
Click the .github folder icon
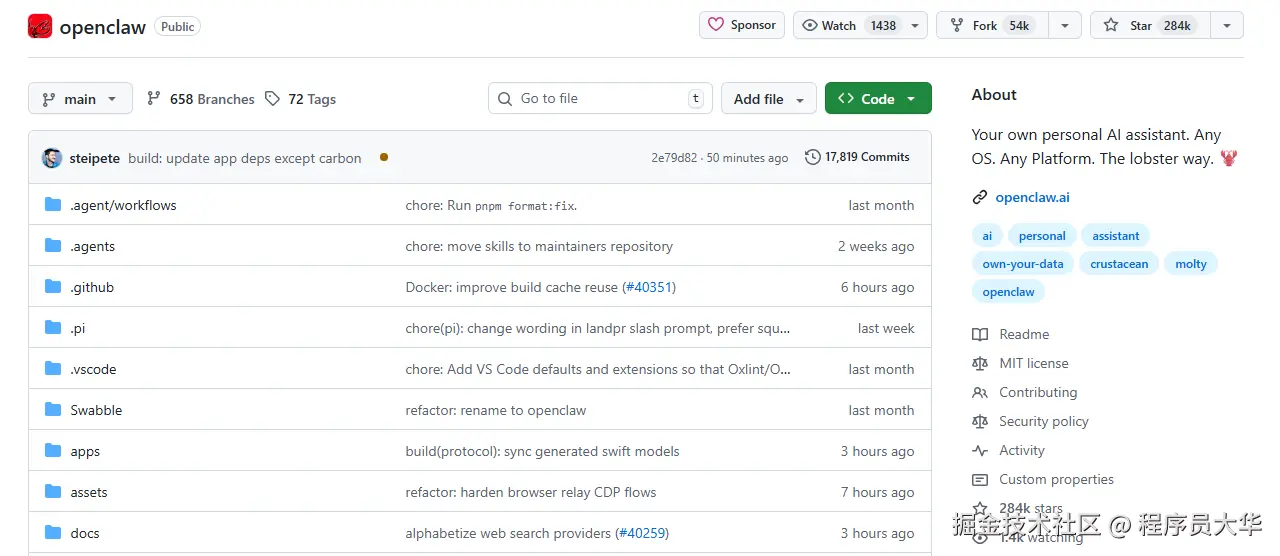53,287
